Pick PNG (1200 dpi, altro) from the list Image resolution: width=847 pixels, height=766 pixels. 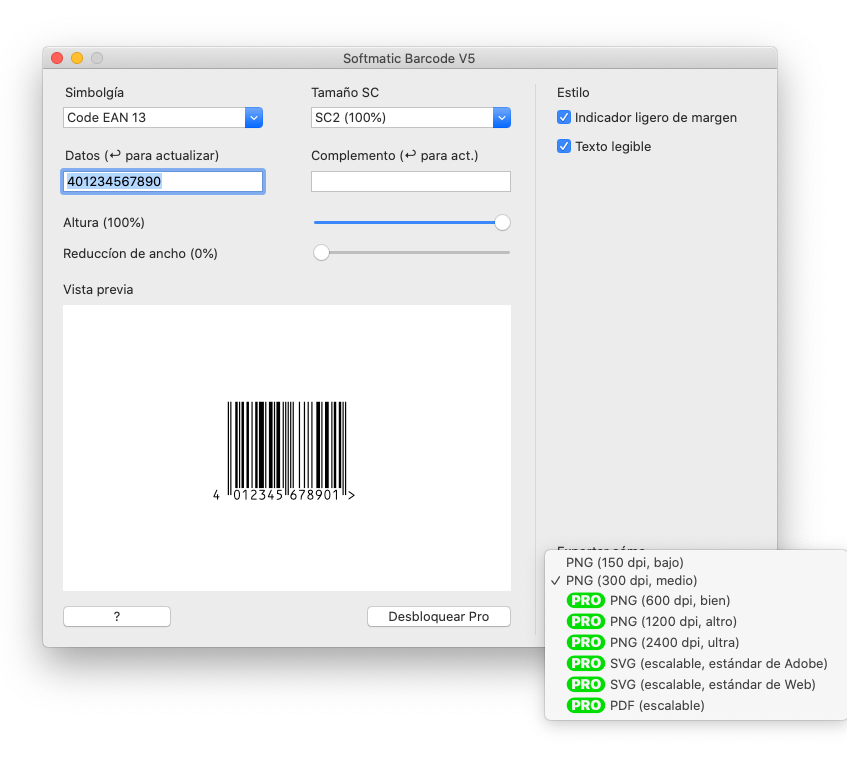pyautogui.click(x=673, y=622)
